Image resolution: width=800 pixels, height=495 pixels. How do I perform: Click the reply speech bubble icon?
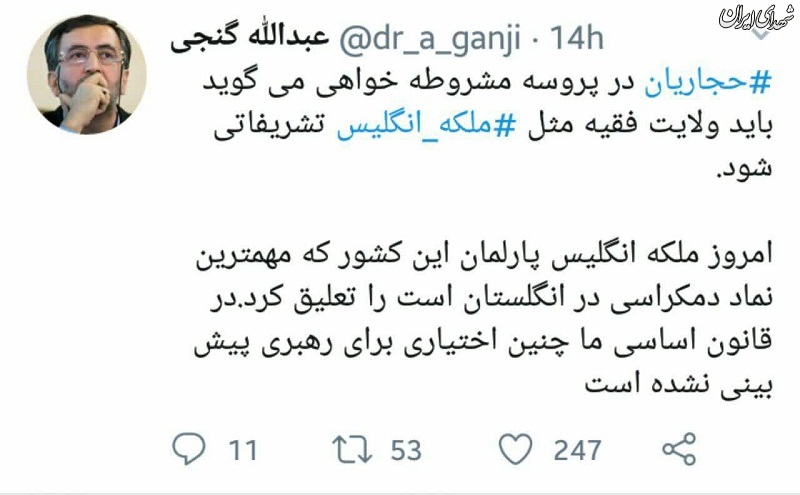pos(189,449)
